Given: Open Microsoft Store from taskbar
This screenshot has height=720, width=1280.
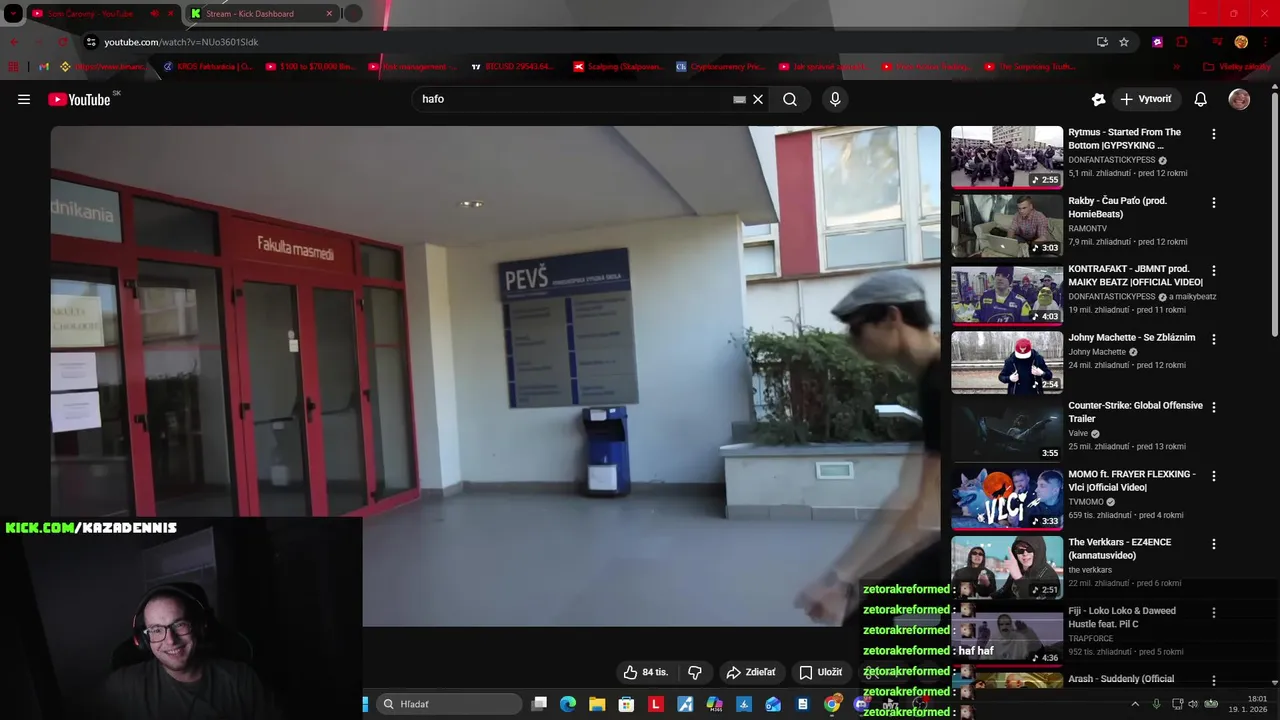Looking at the screenshot, I should click(x=626, y=704).
